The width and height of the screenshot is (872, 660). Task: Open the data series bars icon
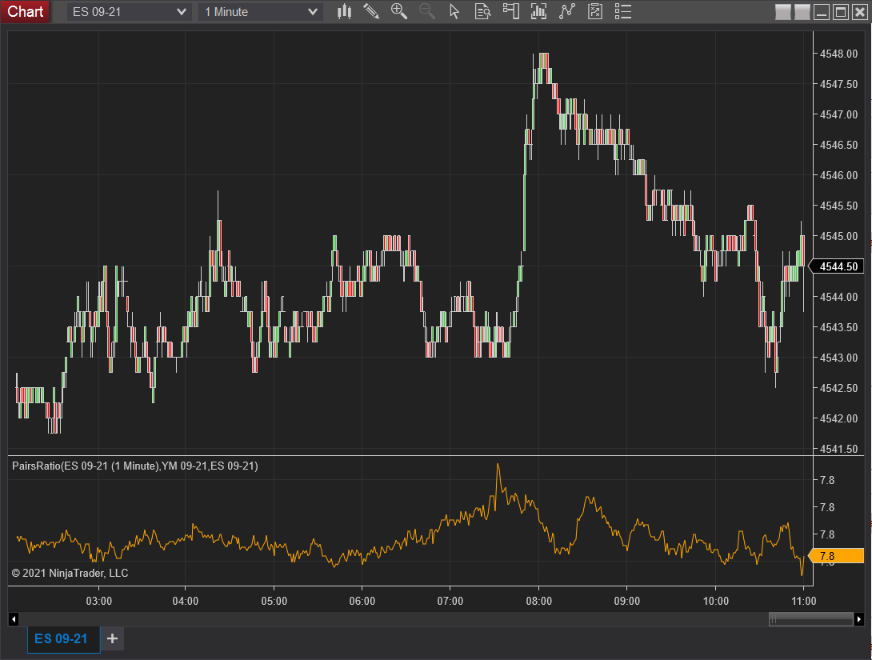point(538,12)
